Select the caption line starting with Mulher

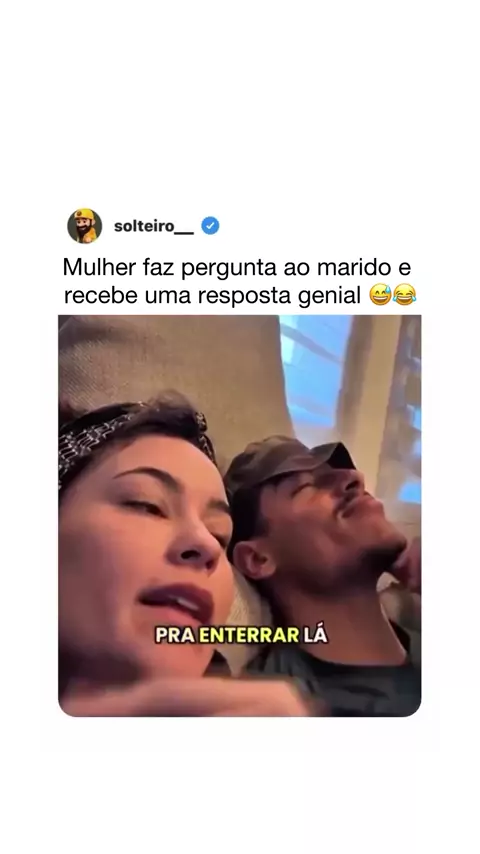(236, 267)
